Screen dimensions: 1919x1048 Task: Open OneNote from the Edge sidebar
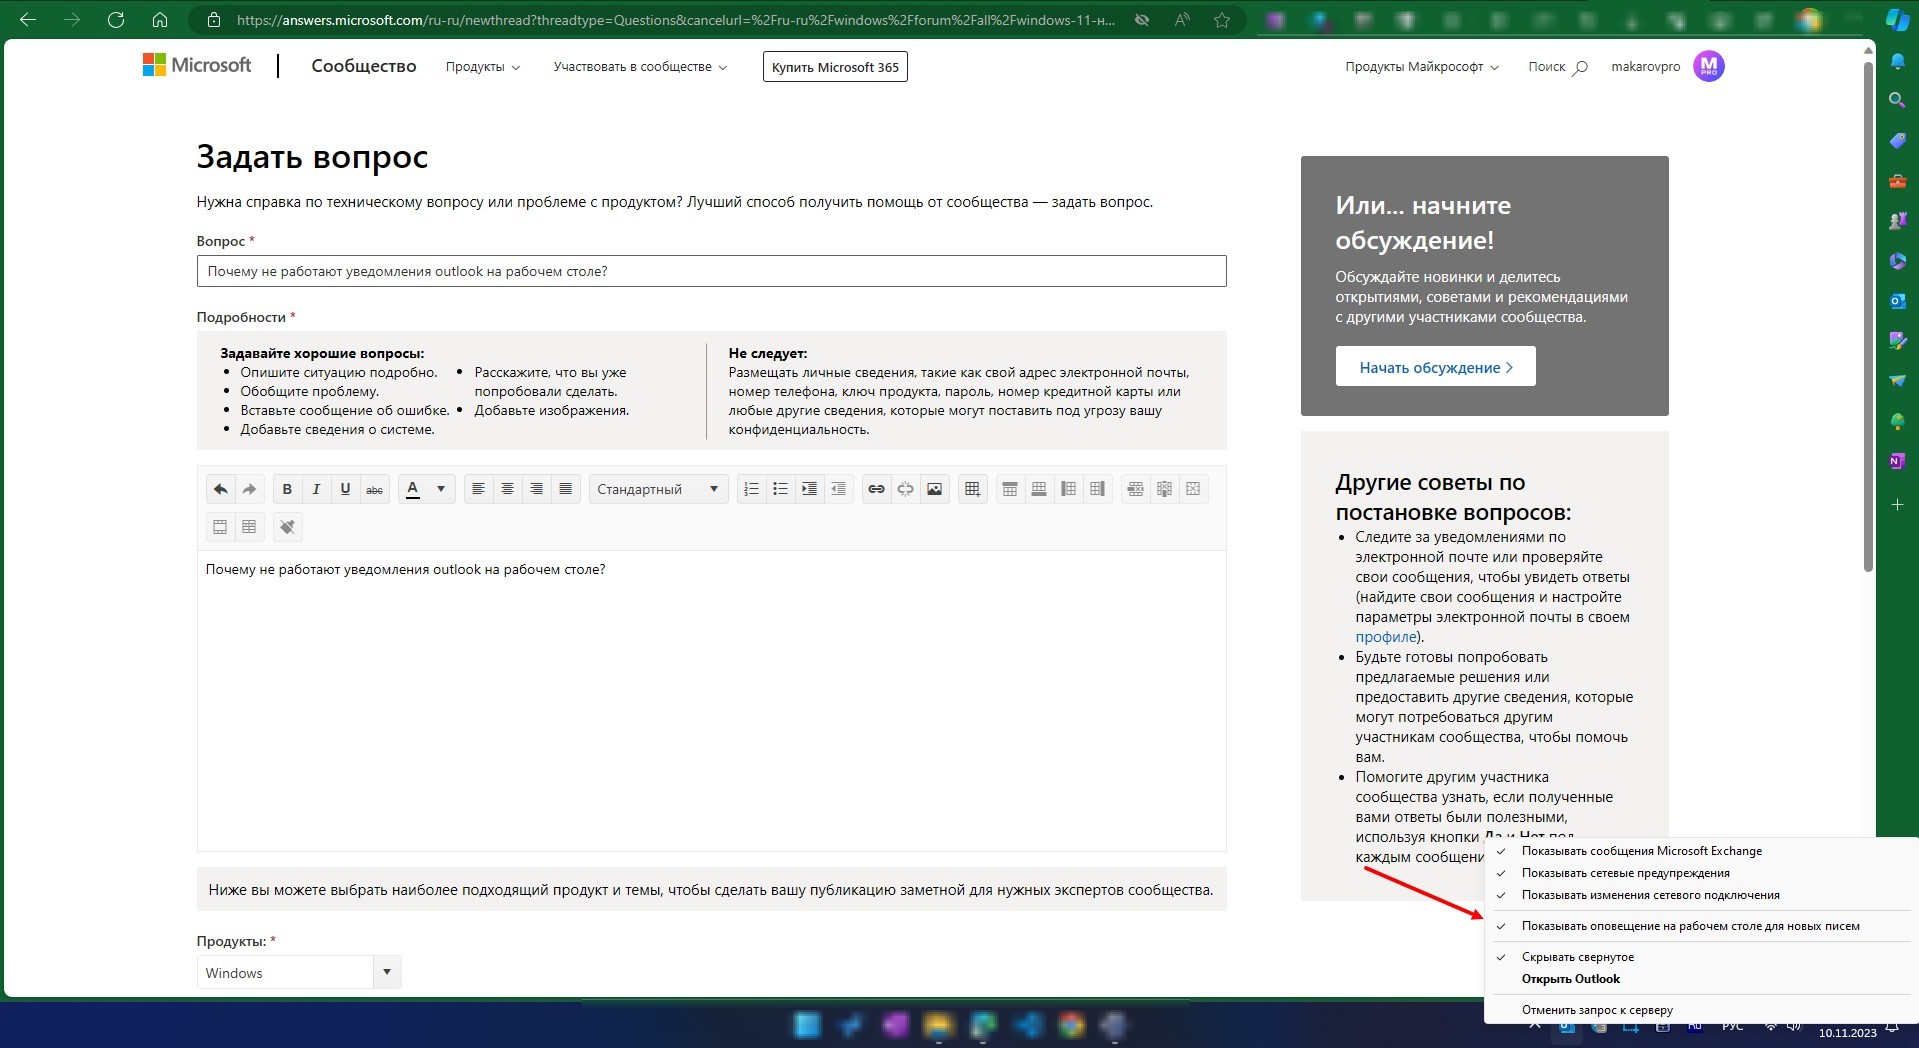coord(1897,461)
